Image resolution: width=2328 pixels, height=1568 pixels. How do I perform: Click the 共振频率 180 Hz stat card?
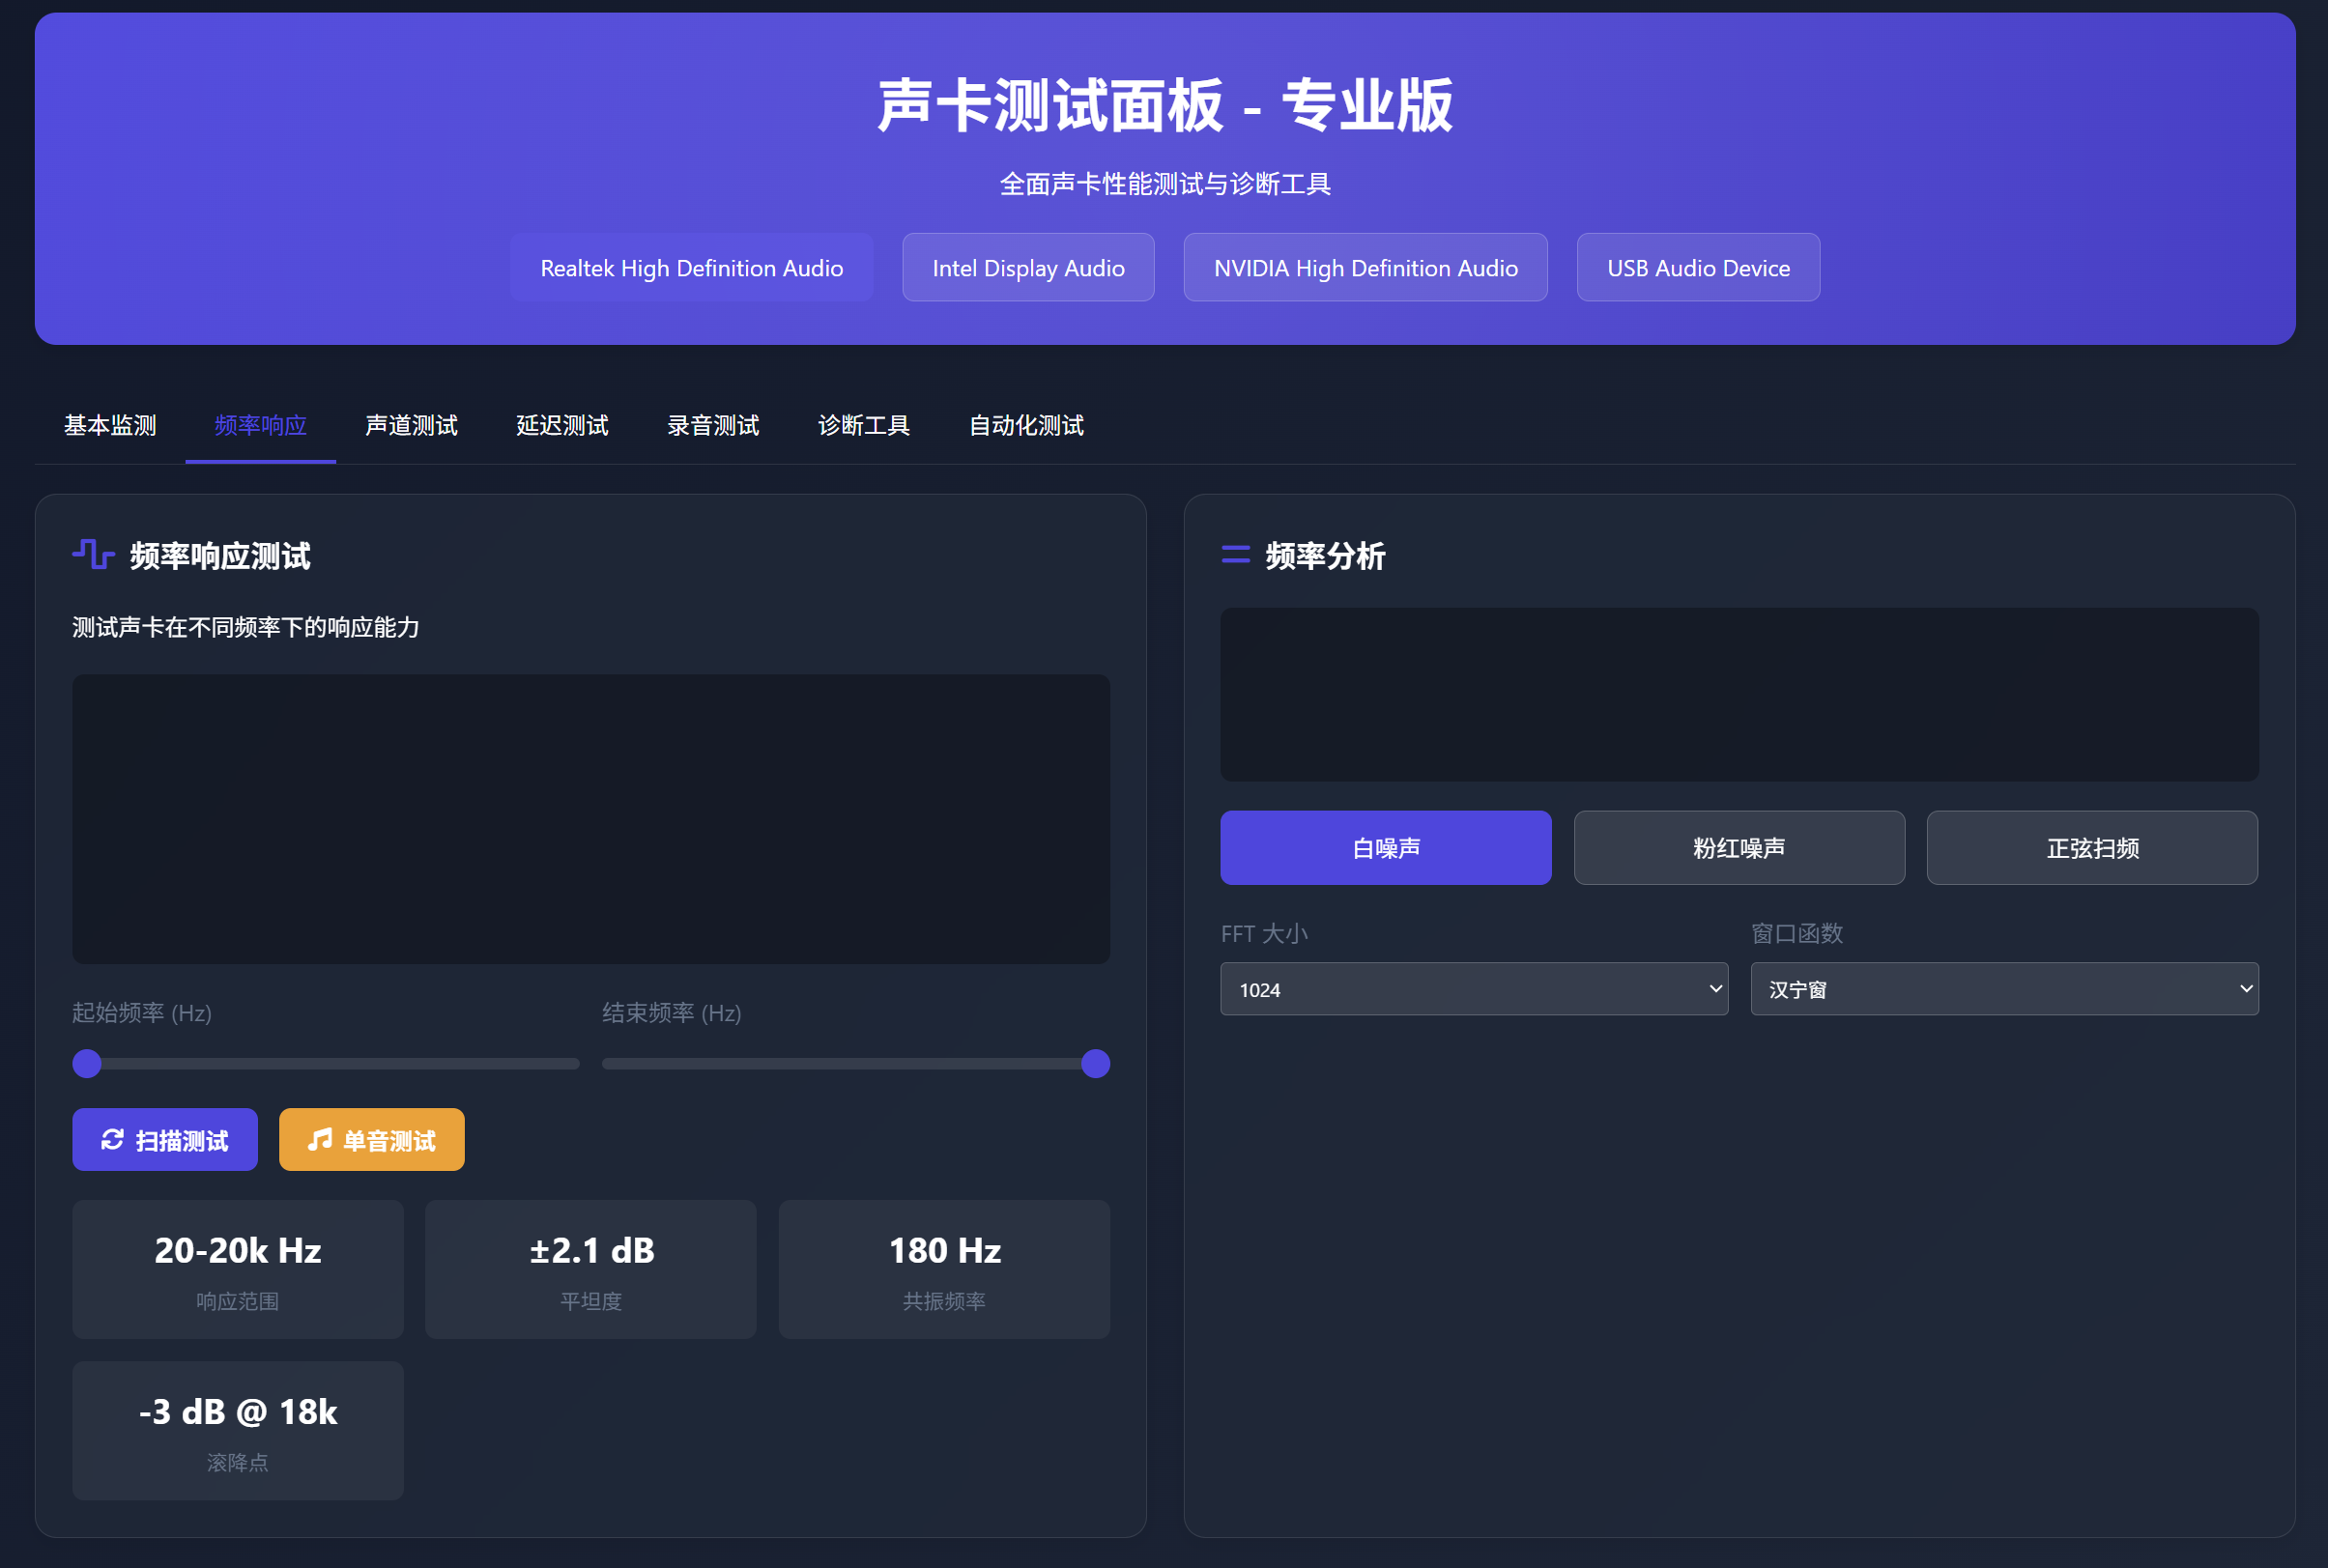943,1269
